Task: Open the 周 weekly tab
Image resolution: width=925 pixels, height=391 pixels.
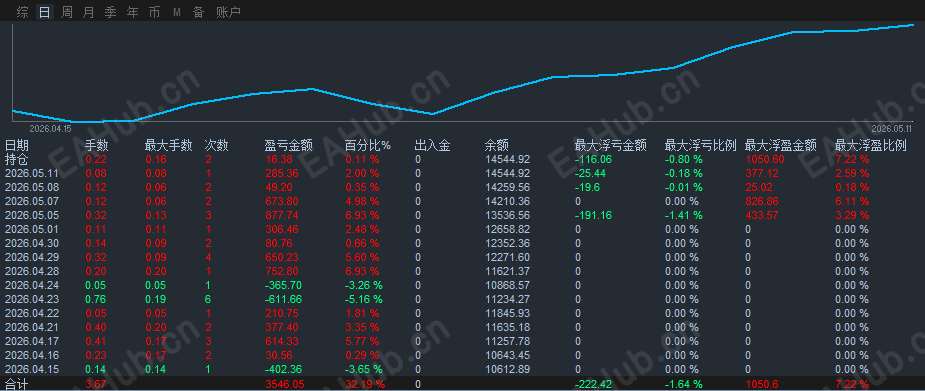Action: [x=67, y=12]
